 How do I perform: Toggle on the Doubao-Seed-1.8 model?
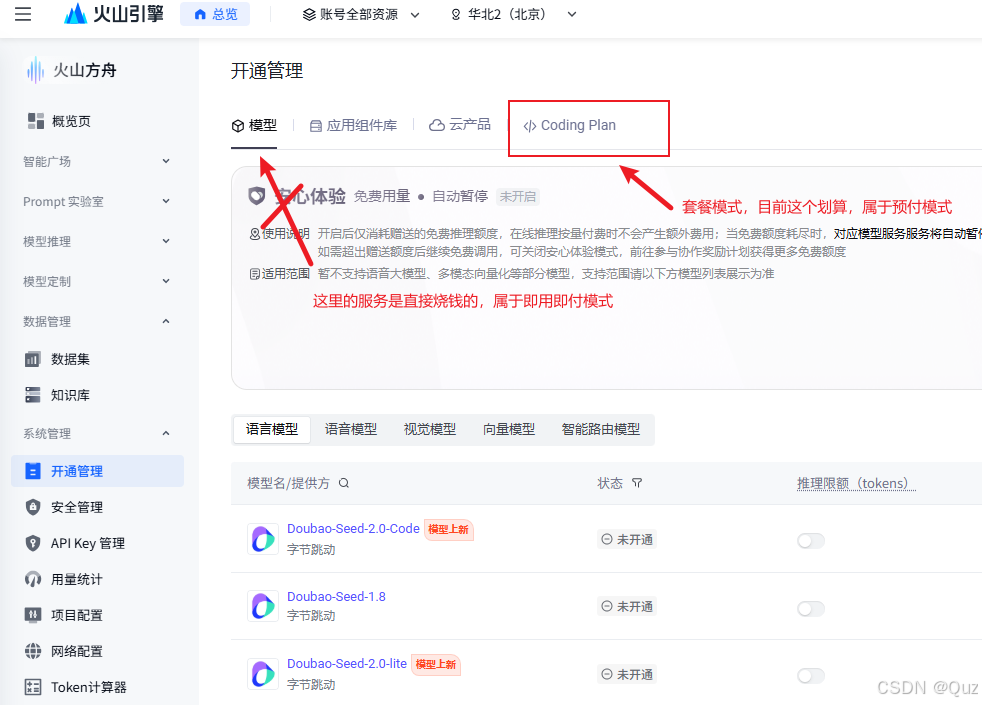coord(810,607)
